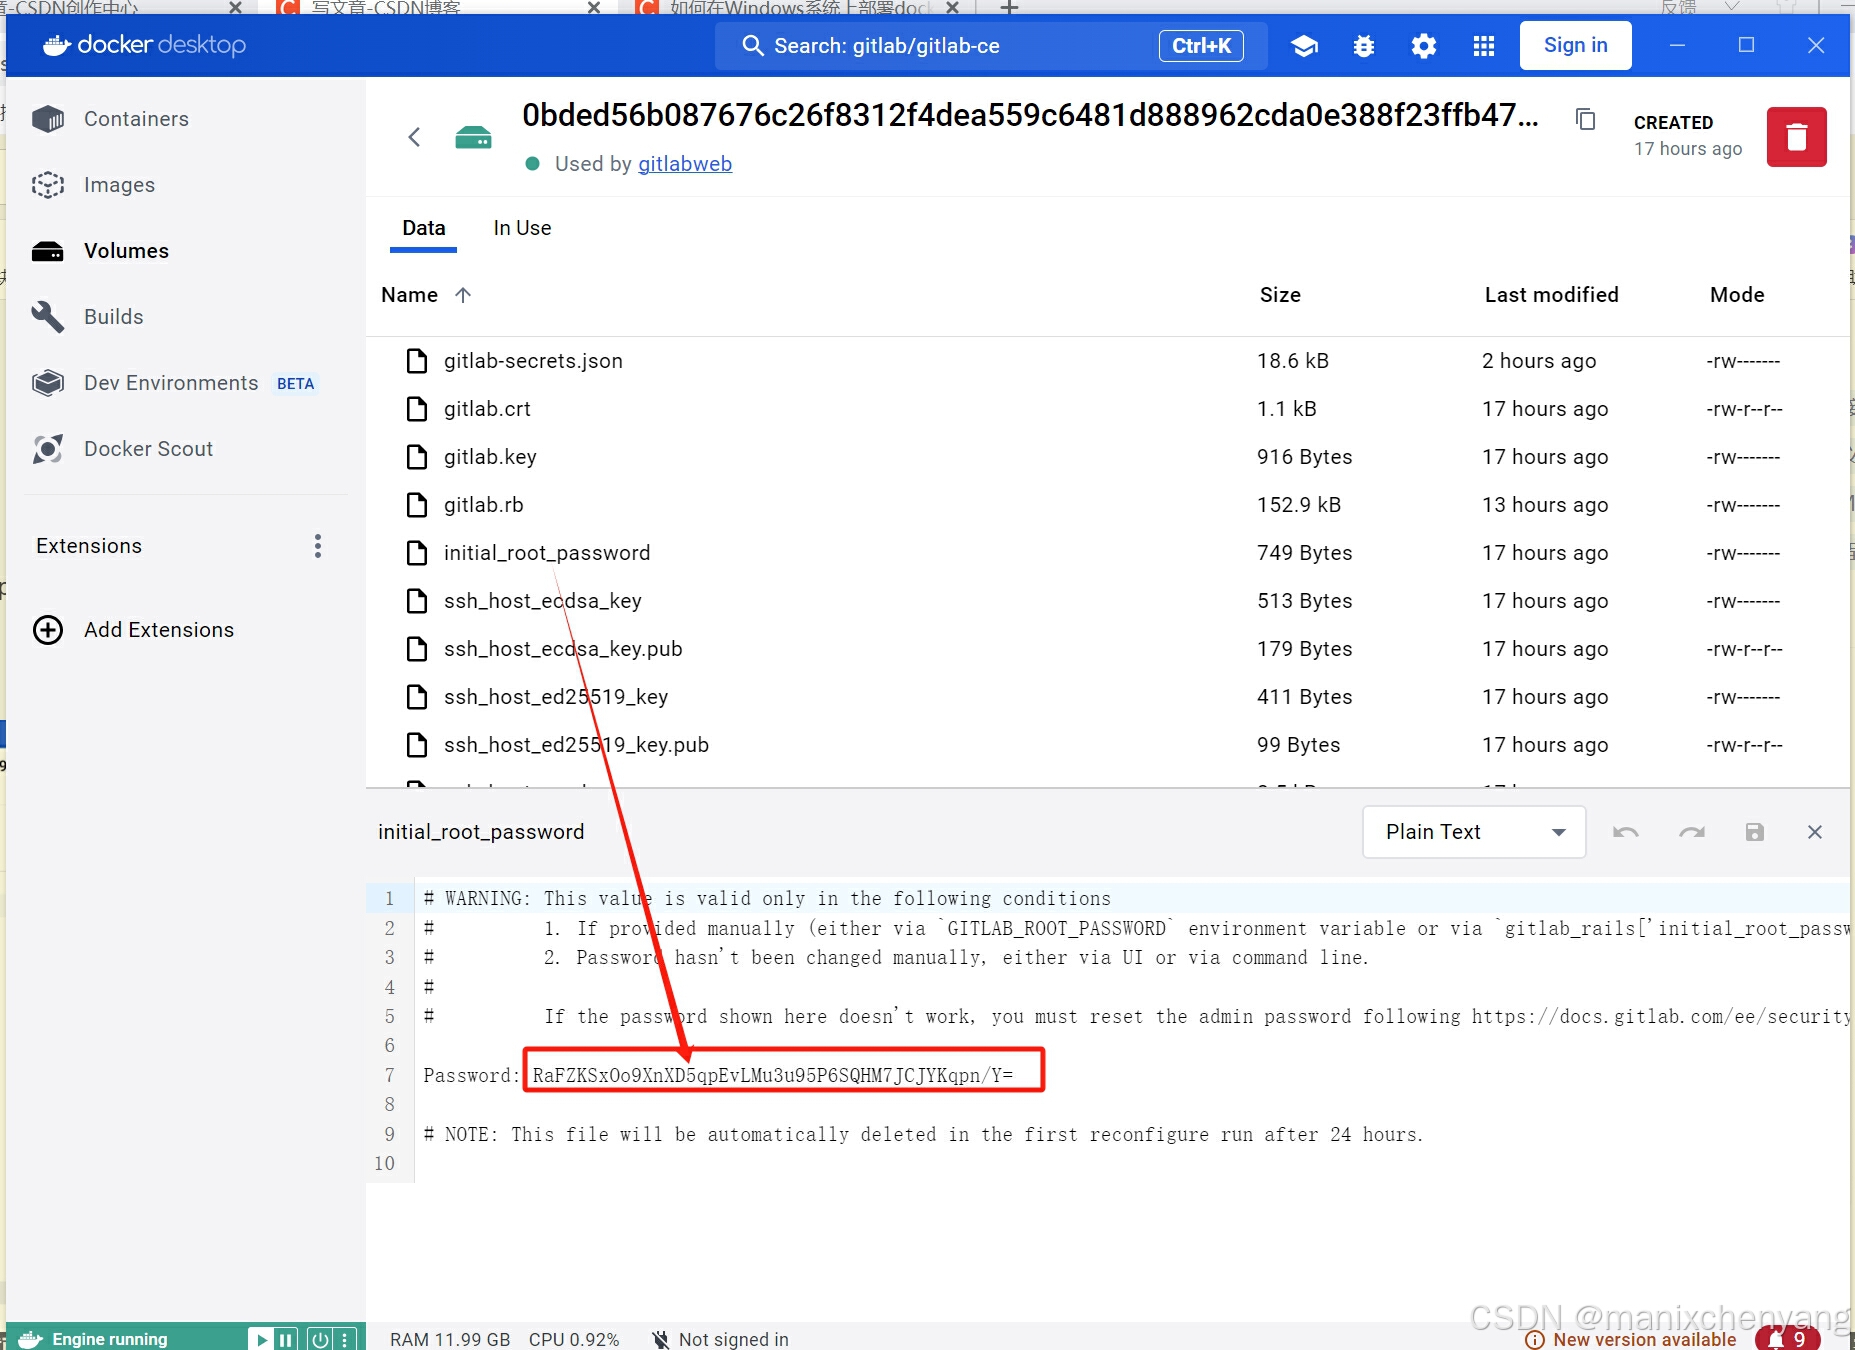This screenshot has height=1350, width=1855.
Task: Resume the engine with play button
Action: pos(261,1339)
